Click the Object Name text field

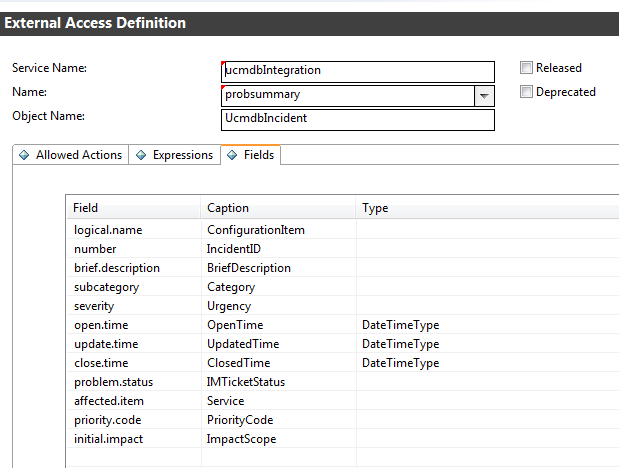click(357, 119)
